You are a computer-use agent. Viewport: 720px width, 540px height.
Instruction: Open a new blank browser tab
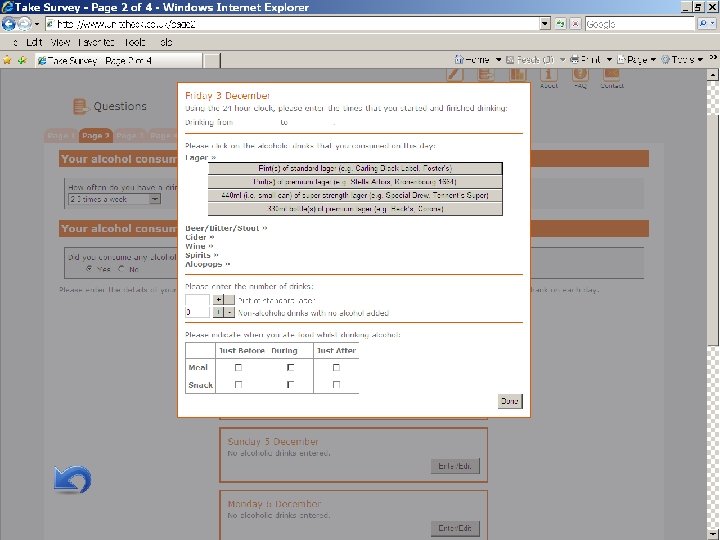point(212,61)
